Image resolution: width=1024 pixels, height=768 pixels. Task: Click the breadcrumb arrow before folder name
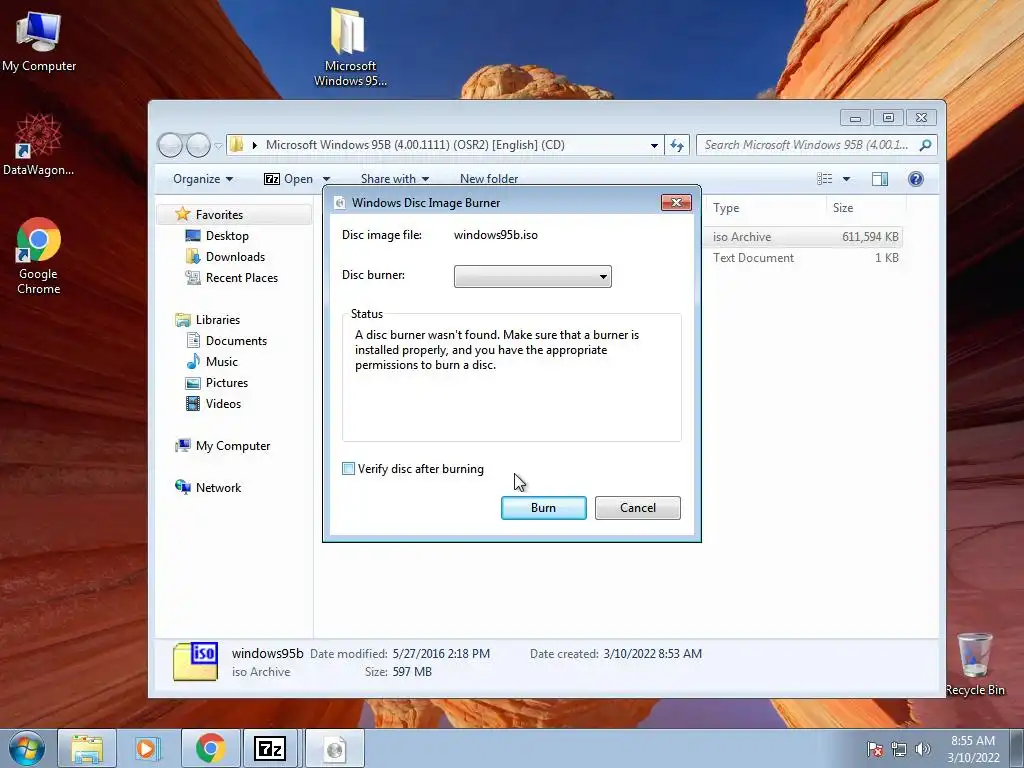click(255, 145)
